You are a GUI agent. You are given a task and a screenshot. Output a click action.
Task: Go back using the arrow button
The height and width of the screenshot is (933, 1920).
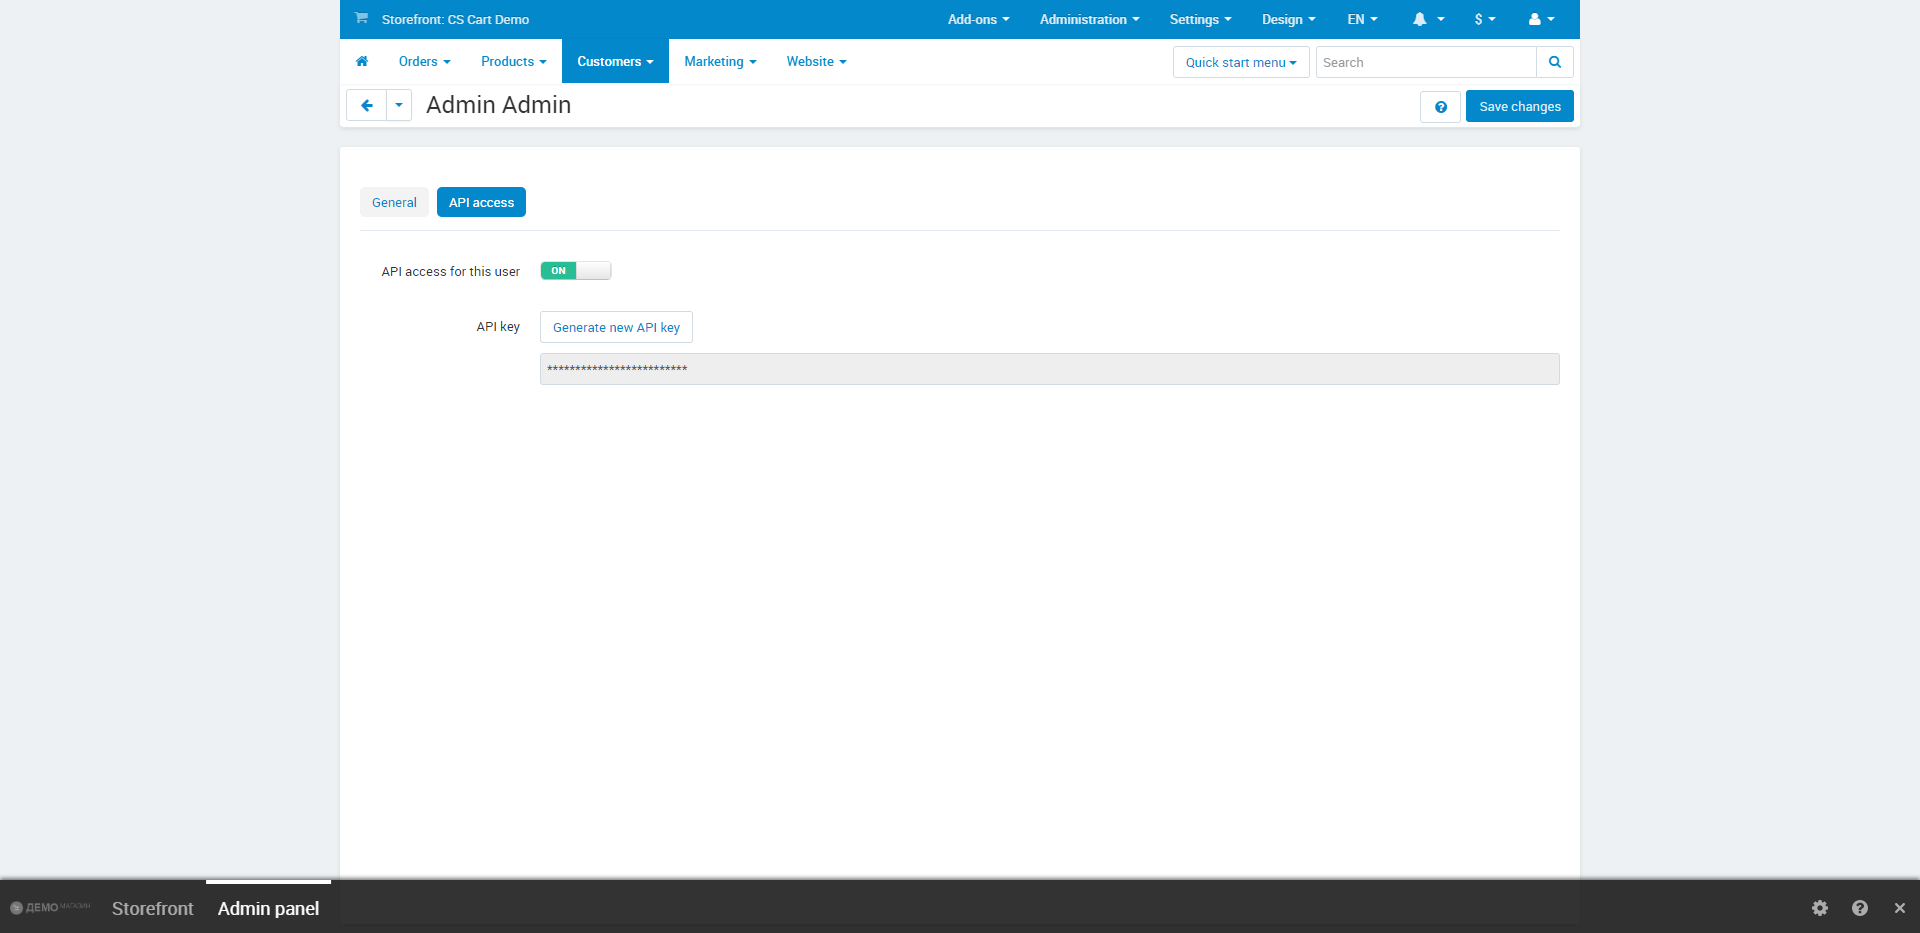tap(366, 105)
